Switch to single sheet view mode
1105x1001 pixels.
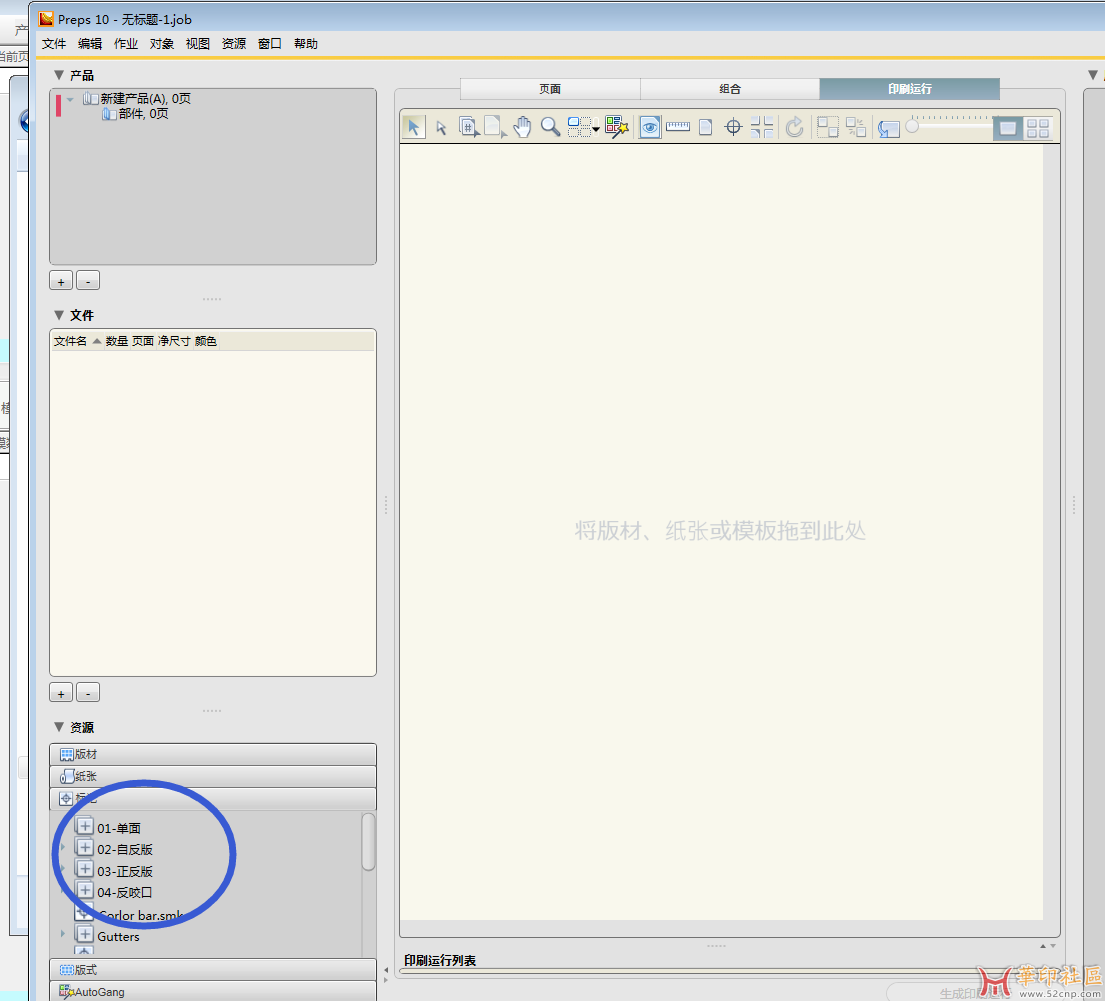point(1008,128)
